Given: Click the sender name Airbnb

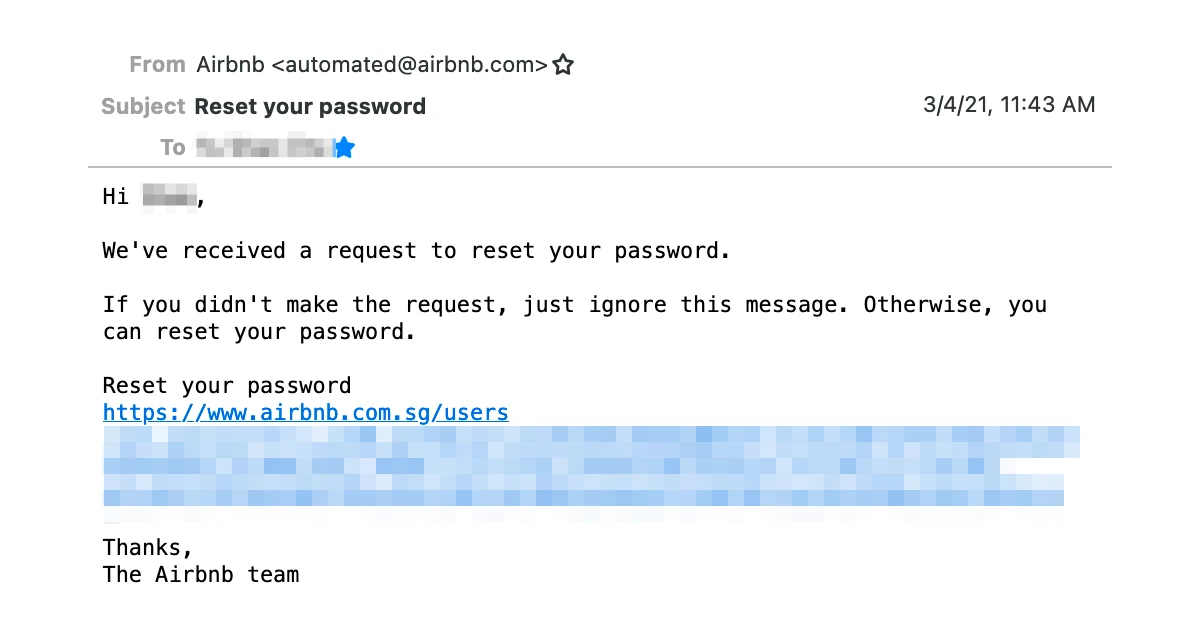Looking at the screenshot, I should [230, 65].
